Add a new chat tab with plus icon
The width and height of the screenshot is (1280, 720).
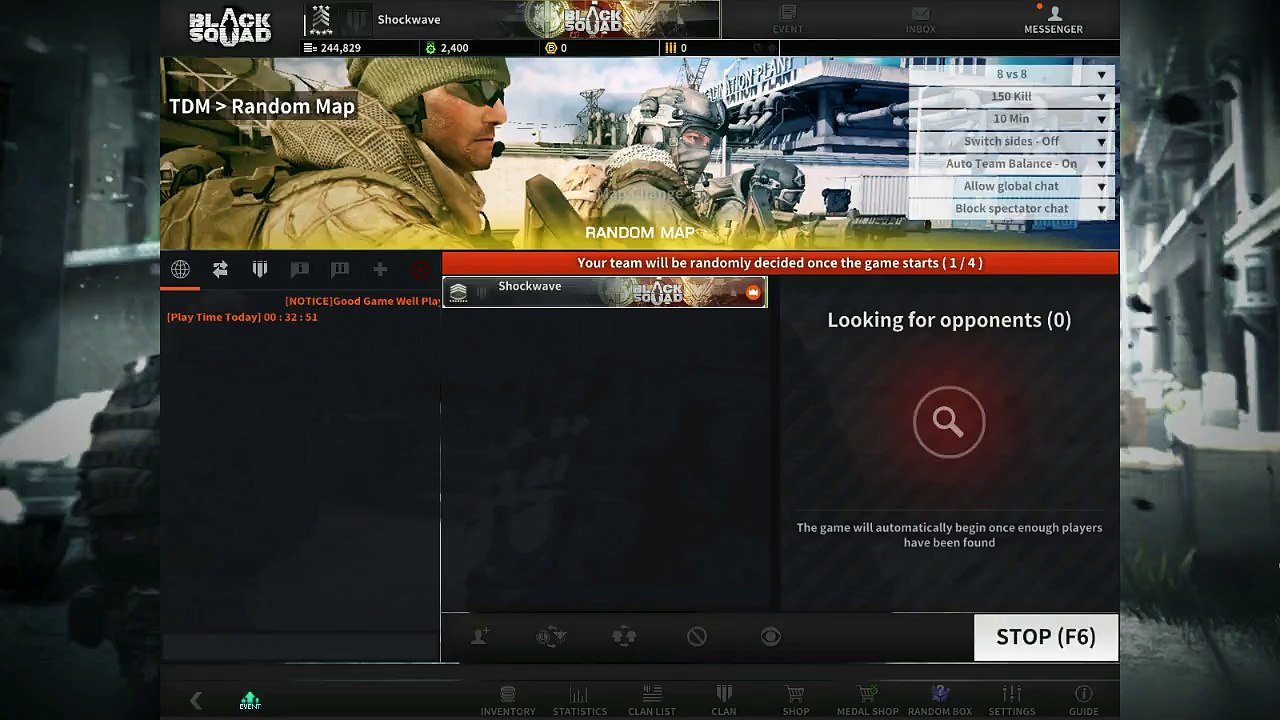coord(380,269)
